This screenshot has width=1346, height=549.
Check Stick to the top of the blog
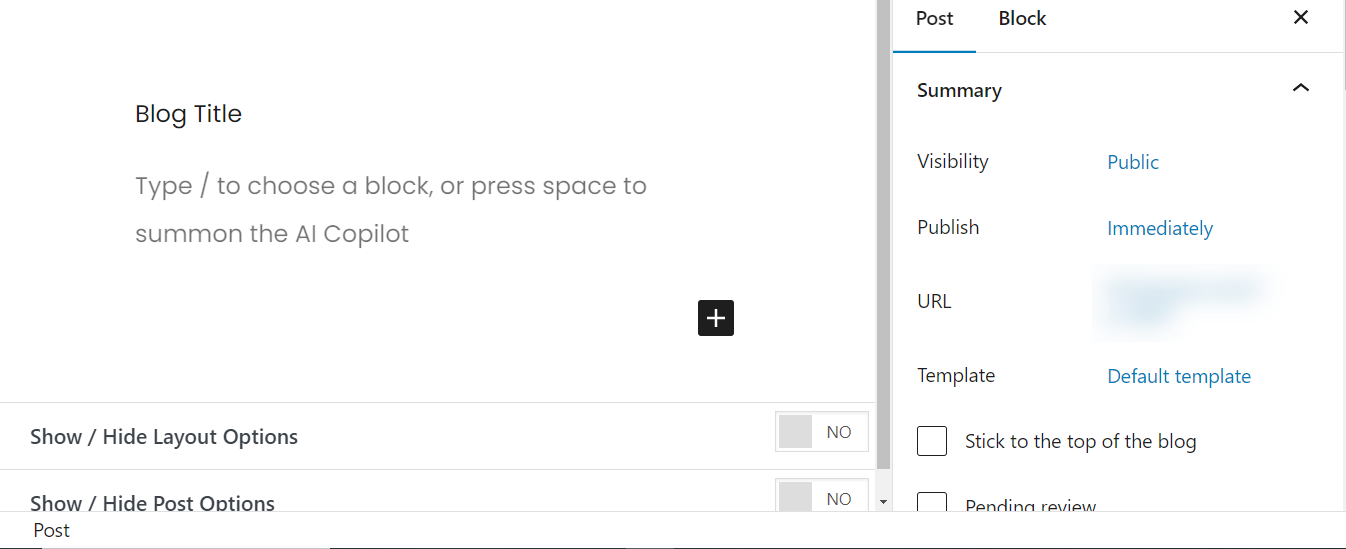932,441
